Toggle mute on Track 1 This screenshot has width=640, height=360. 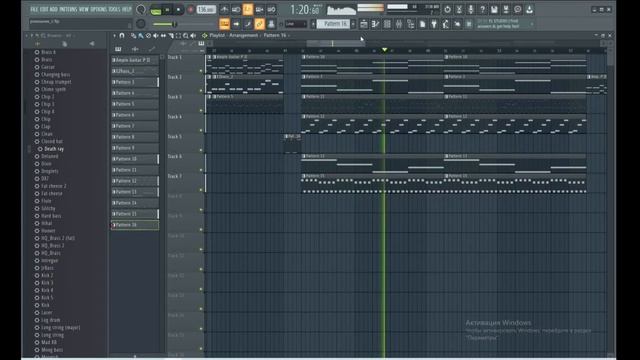201,71
